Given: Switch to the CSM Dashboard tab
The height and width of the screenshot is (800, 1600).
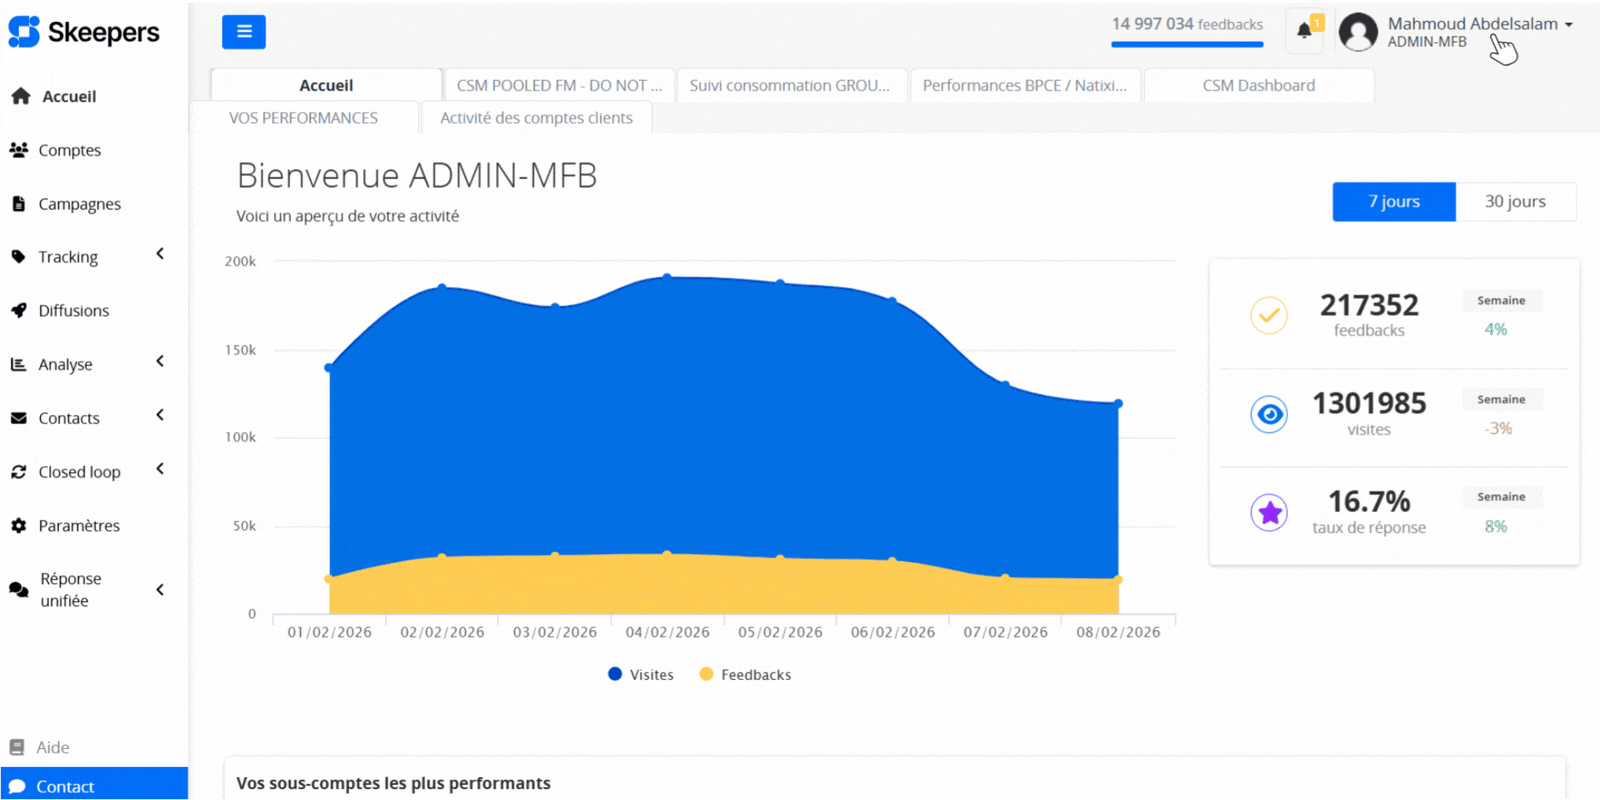Looking at the screenshot, I should click(1258, 86).
